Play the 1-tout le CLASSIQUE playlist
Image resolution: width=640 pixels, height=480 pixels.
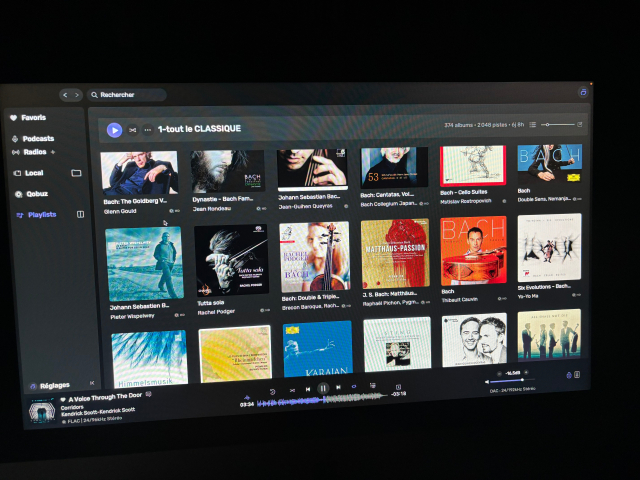coord(114,130)
